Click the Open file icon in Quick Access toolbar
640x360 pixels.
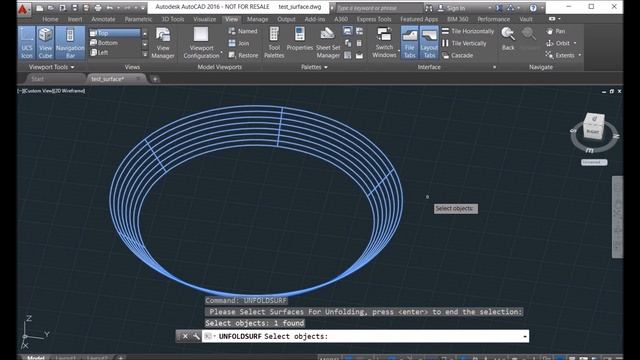[x=51, y=8]
